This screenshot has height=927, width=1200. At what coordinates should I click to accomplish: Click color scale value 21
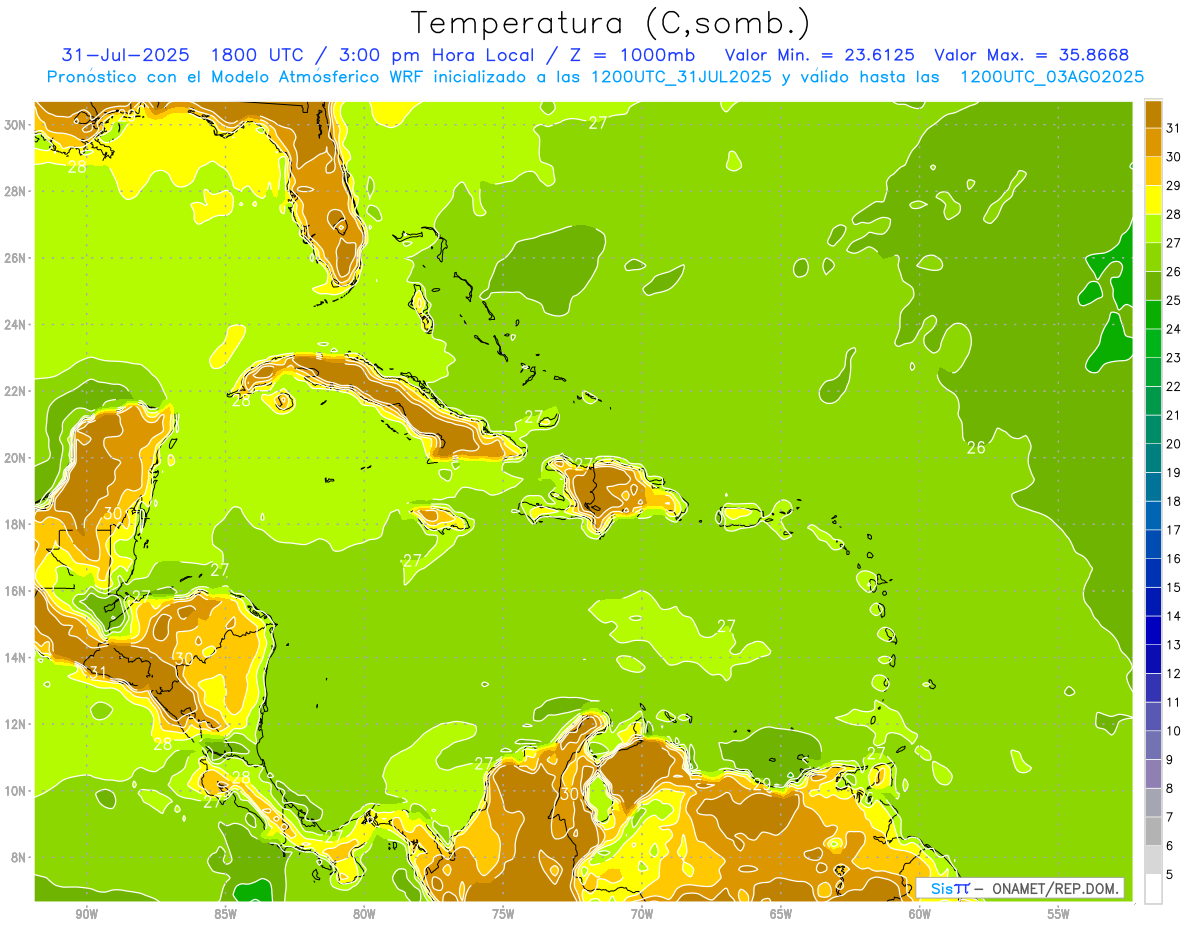pyautogui.click(x=1174, y=415)
